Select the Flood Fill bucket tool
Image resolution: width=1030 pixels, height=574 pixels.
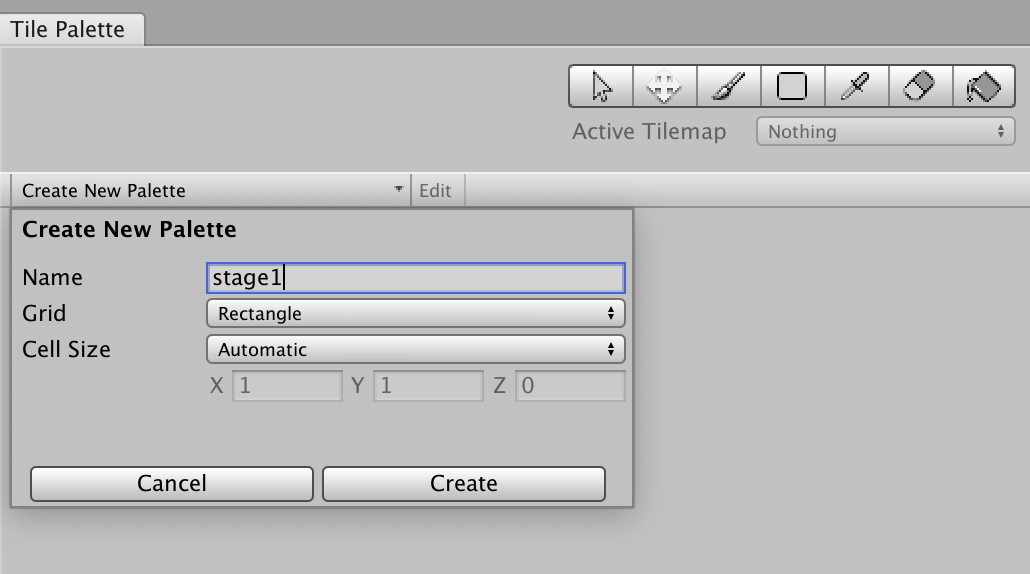coord(983,87)
